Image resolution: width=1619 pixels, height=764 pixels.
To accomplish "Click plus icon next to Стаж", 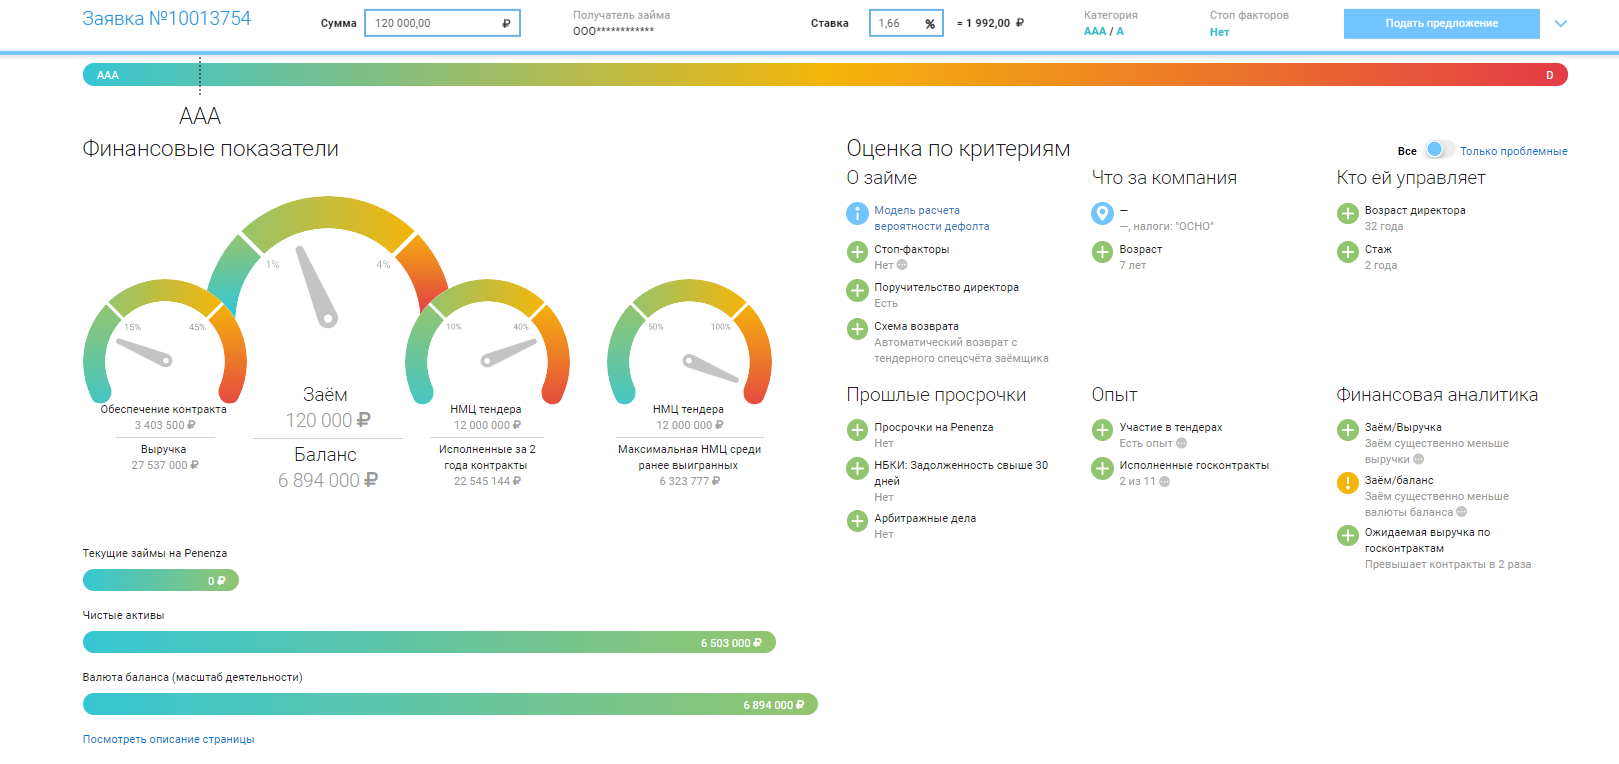I will [1348, 252].
